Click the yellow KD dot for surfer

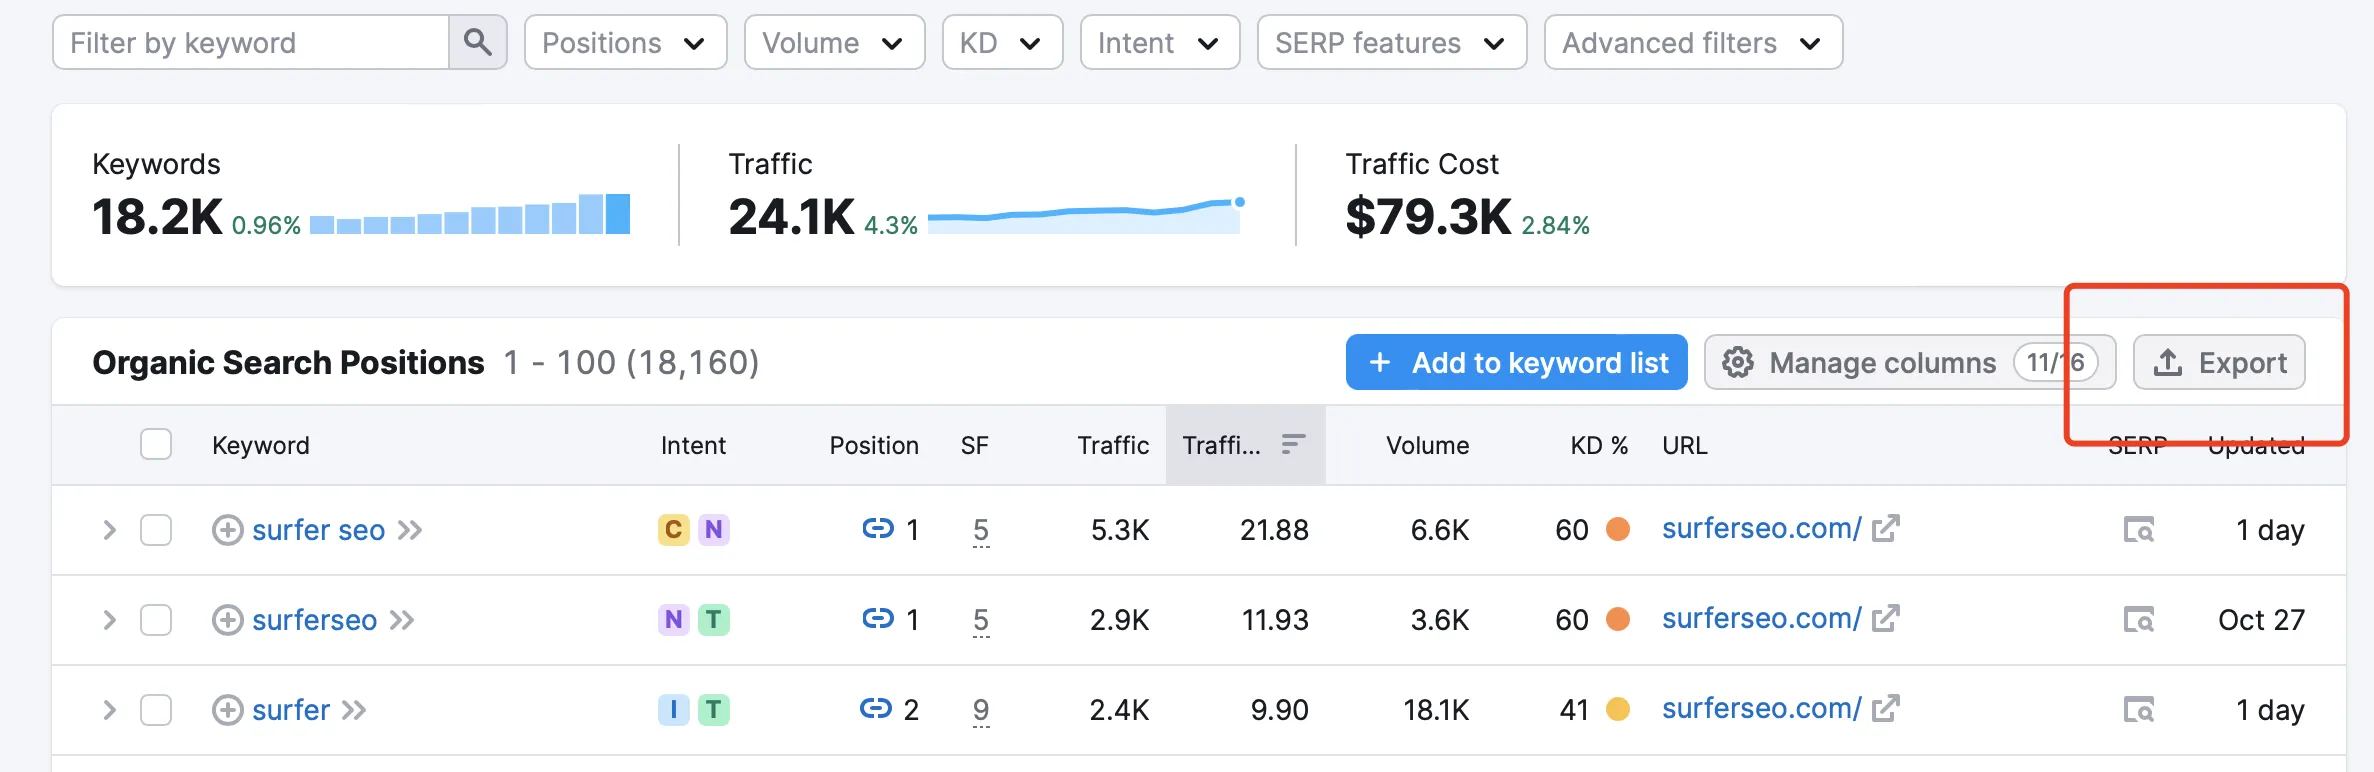(x=1618, y=709)
